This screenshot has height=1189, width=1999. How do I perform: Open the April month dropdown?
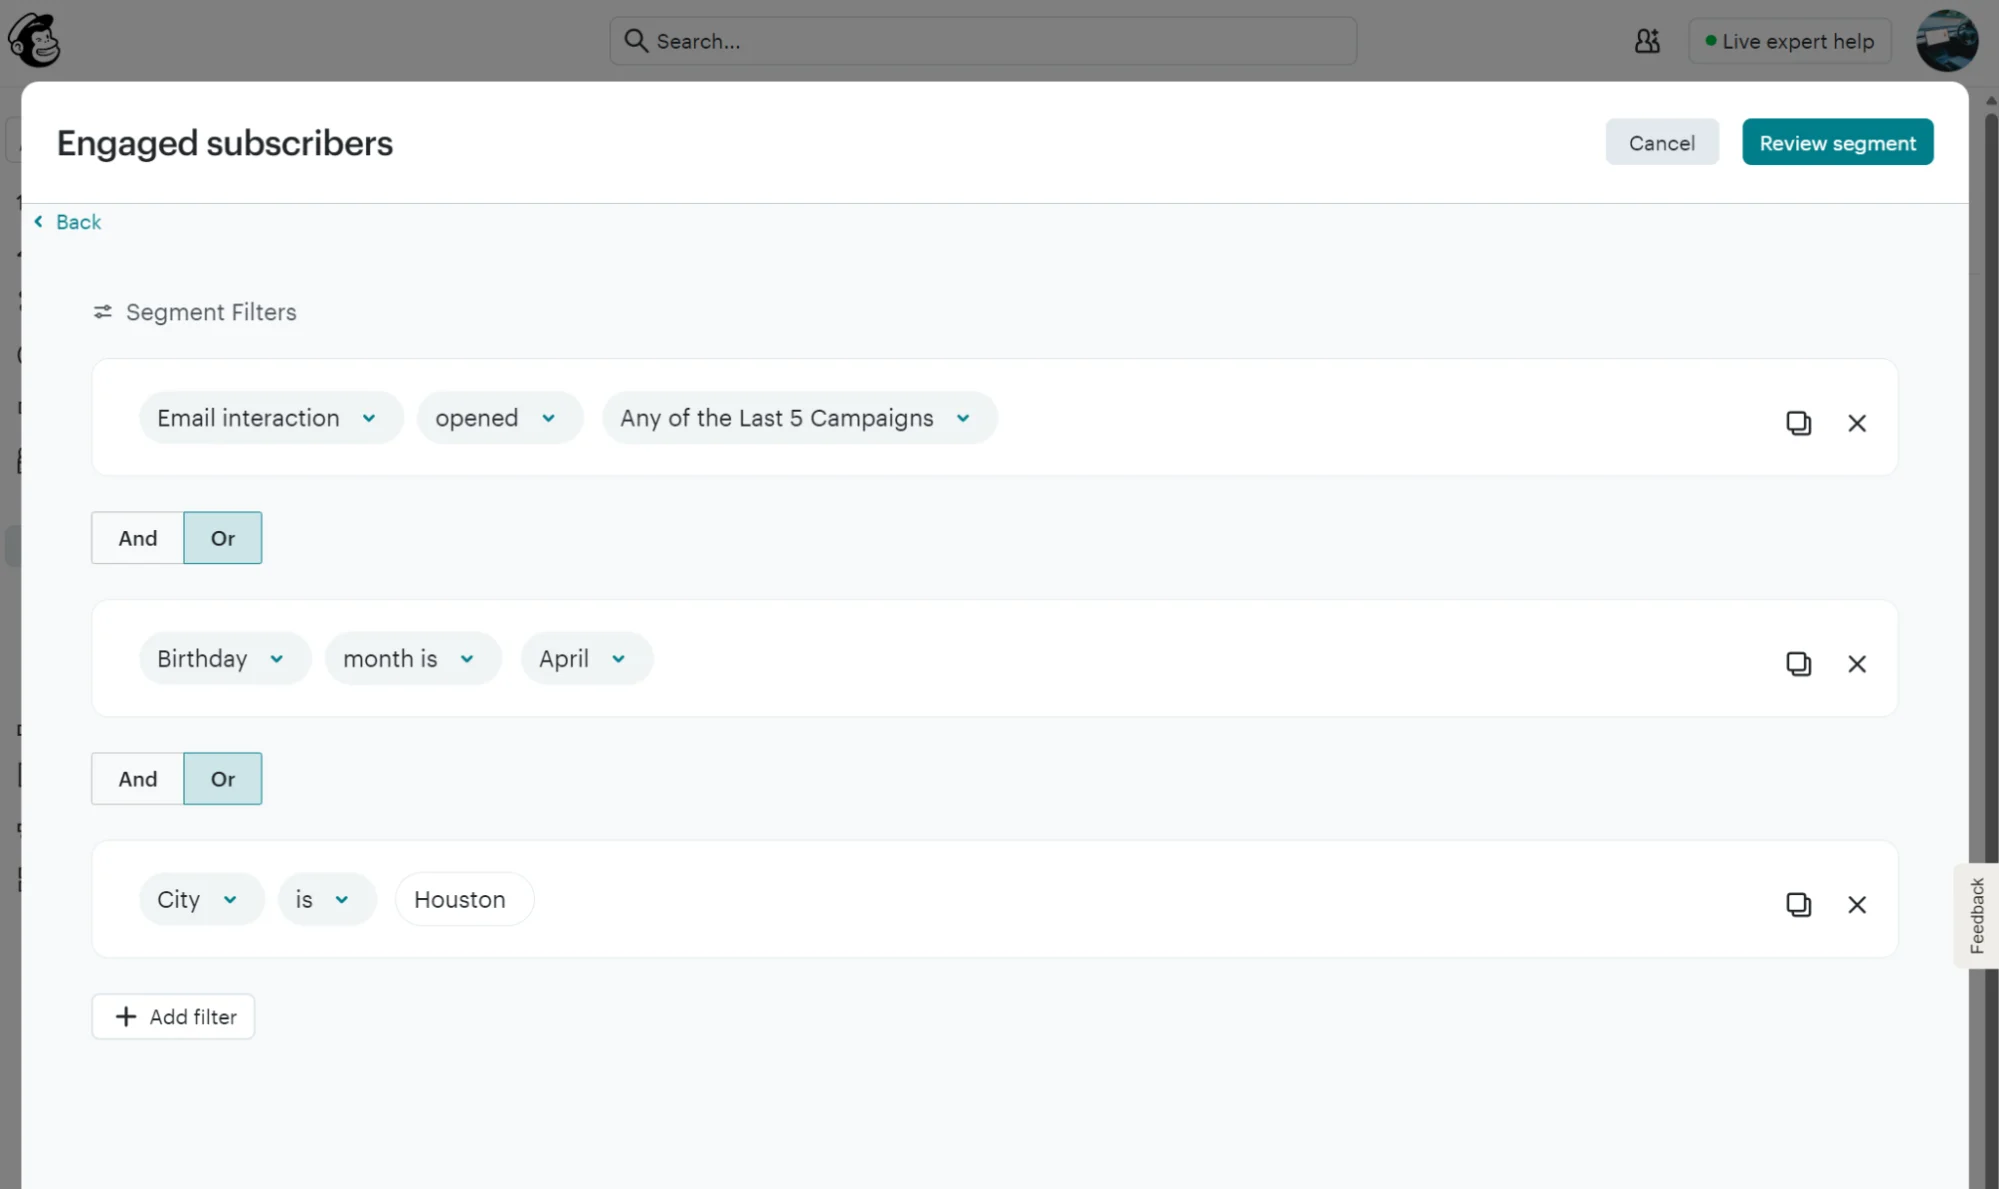587,659
